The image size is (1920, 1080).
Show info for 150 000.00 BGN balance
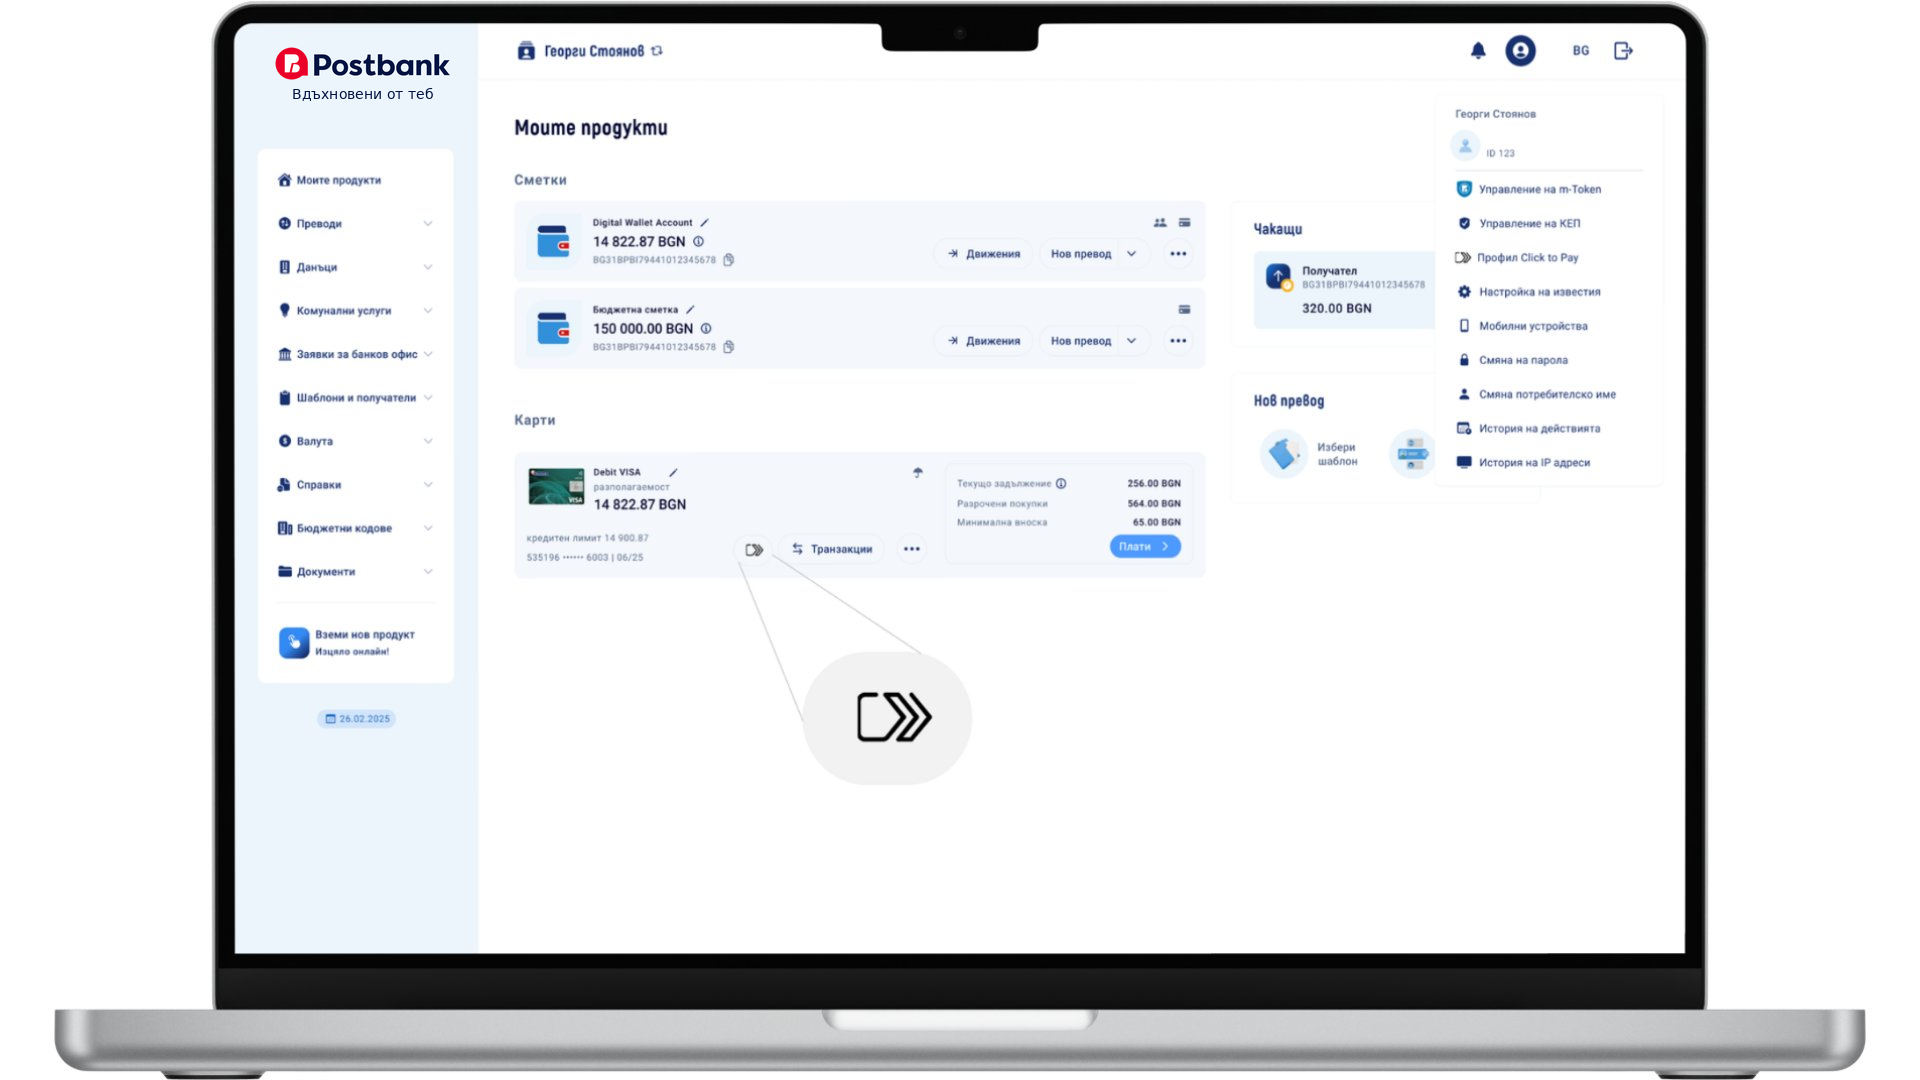pos(706,329)
